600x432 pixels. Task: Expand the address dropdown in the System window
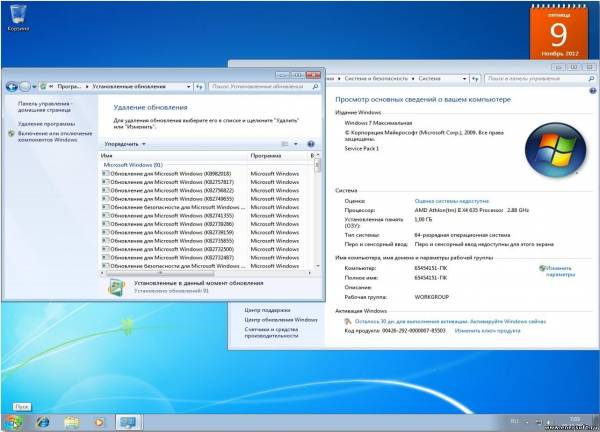click(464, 78)
